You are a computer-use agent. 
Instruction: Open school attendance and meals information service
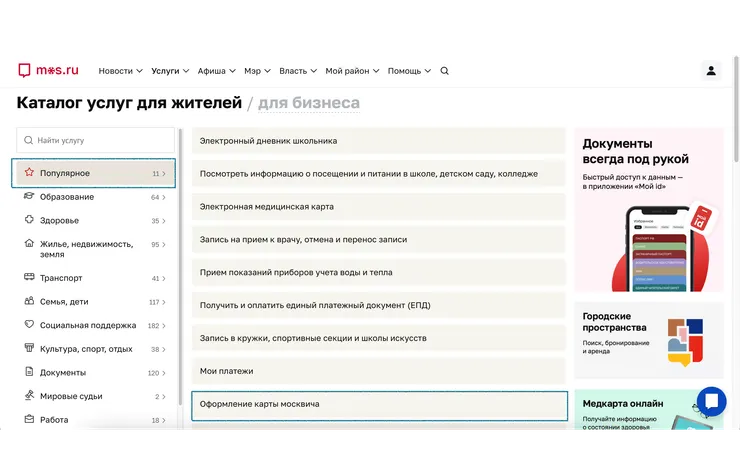pos(378,174)
